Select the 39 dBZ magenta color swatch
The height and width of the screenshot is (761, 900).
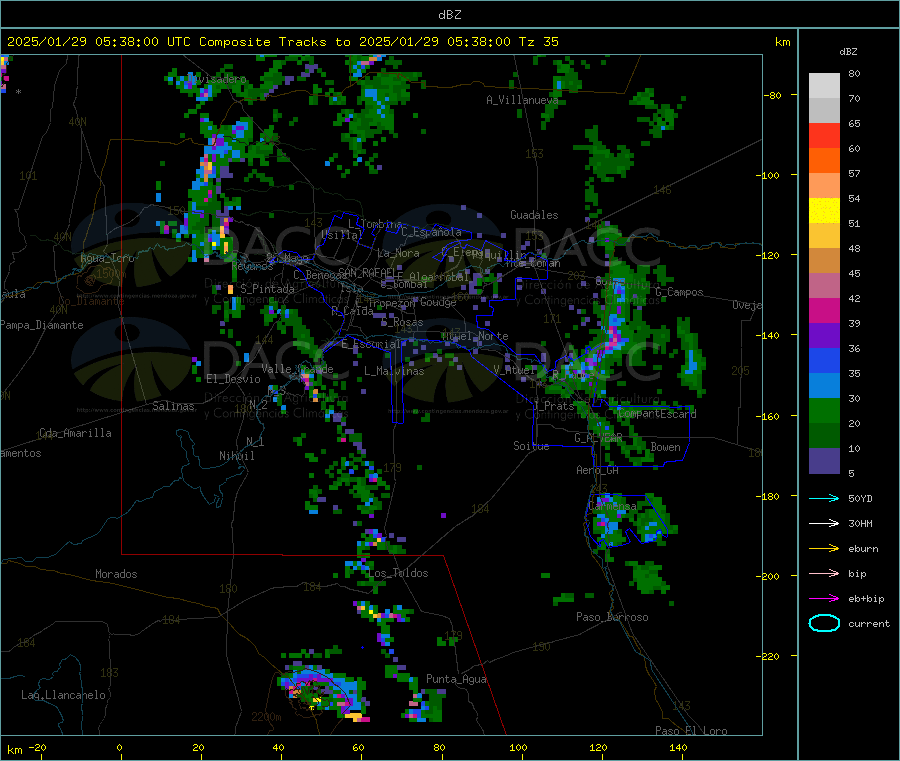coord(824,310)
